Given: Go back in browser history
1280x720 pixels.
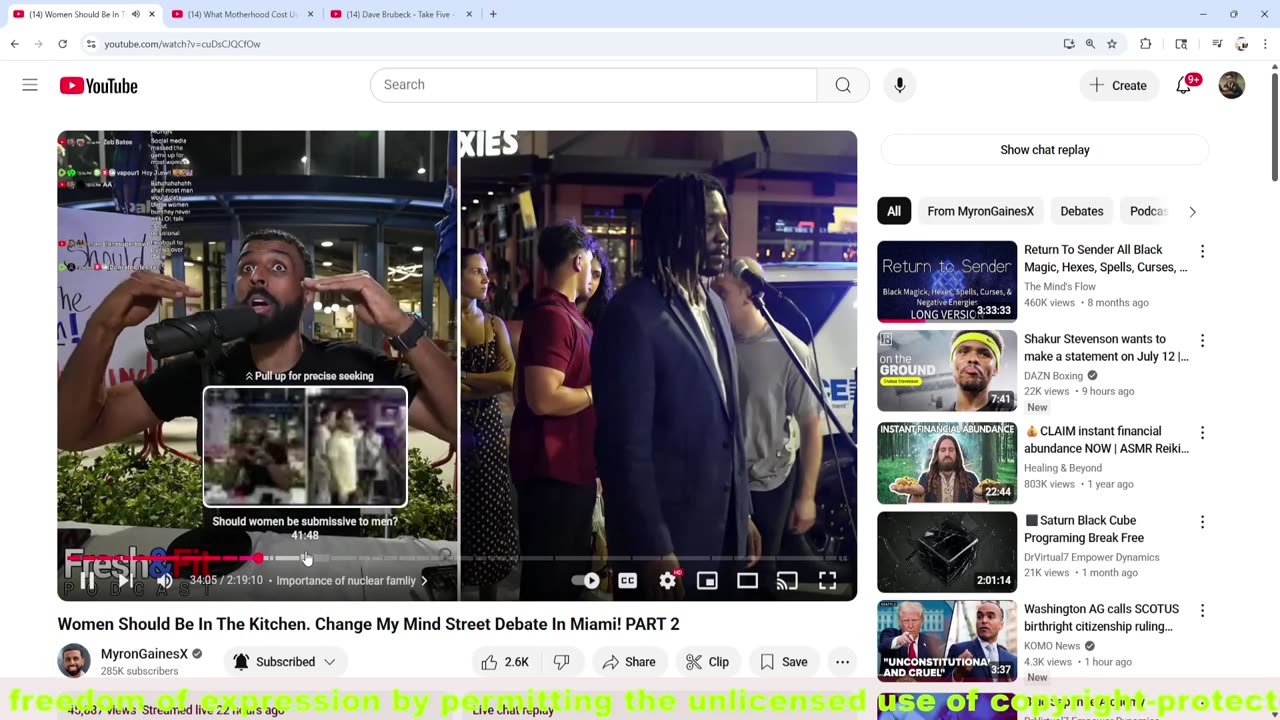Looking at the screenshot, I should [15, 44].
